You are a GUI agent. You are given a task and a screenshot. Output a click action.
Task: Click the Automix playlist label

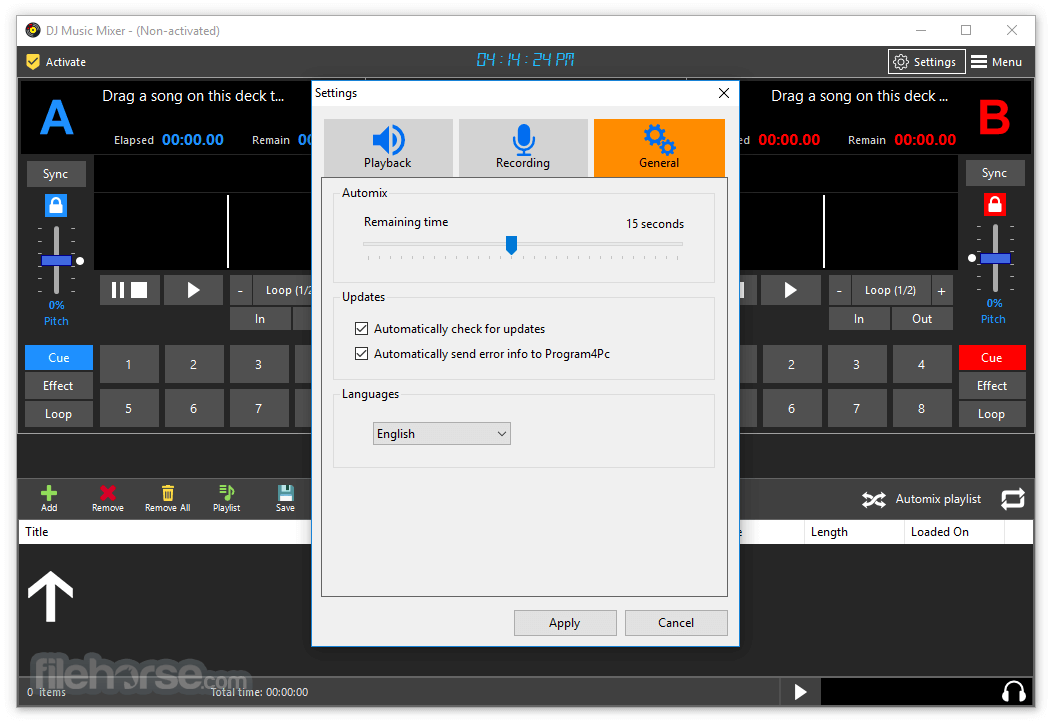pyautogui.click(x=938, y=499)
